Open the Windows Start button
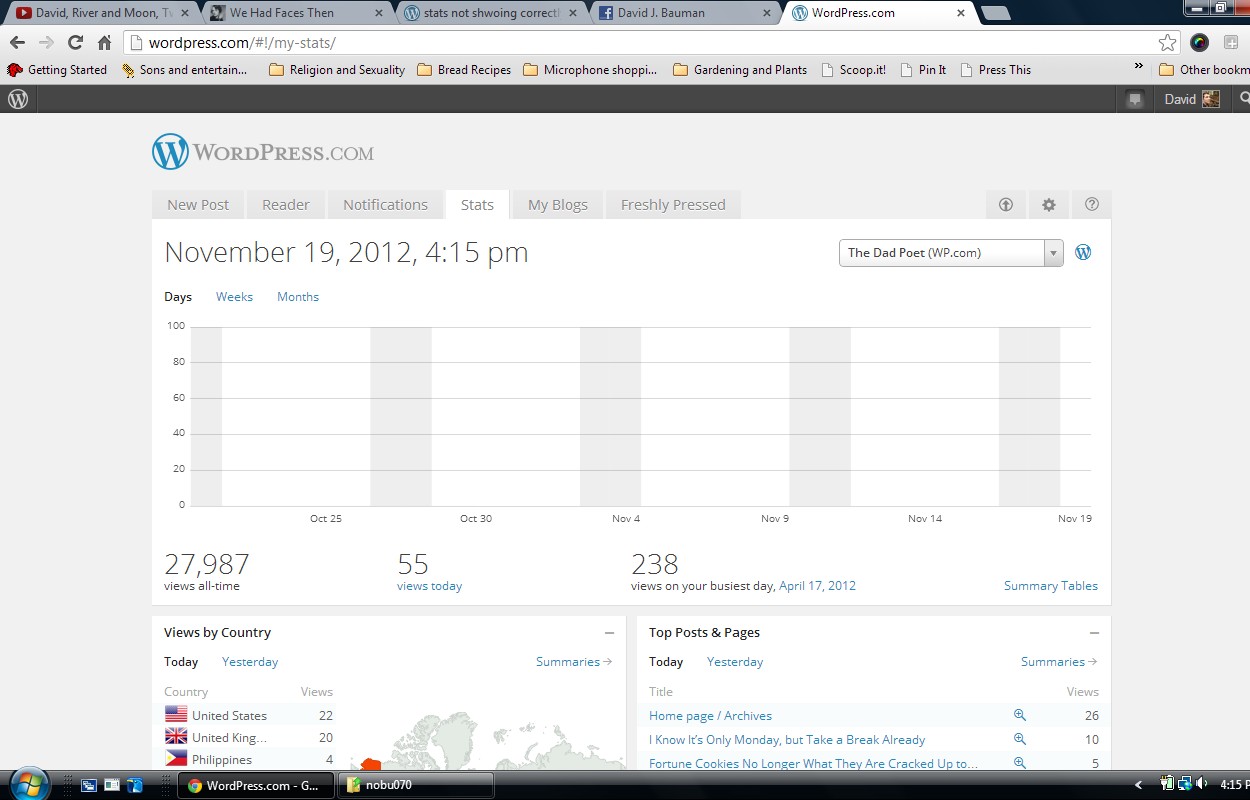 click(x=28, y=783)
